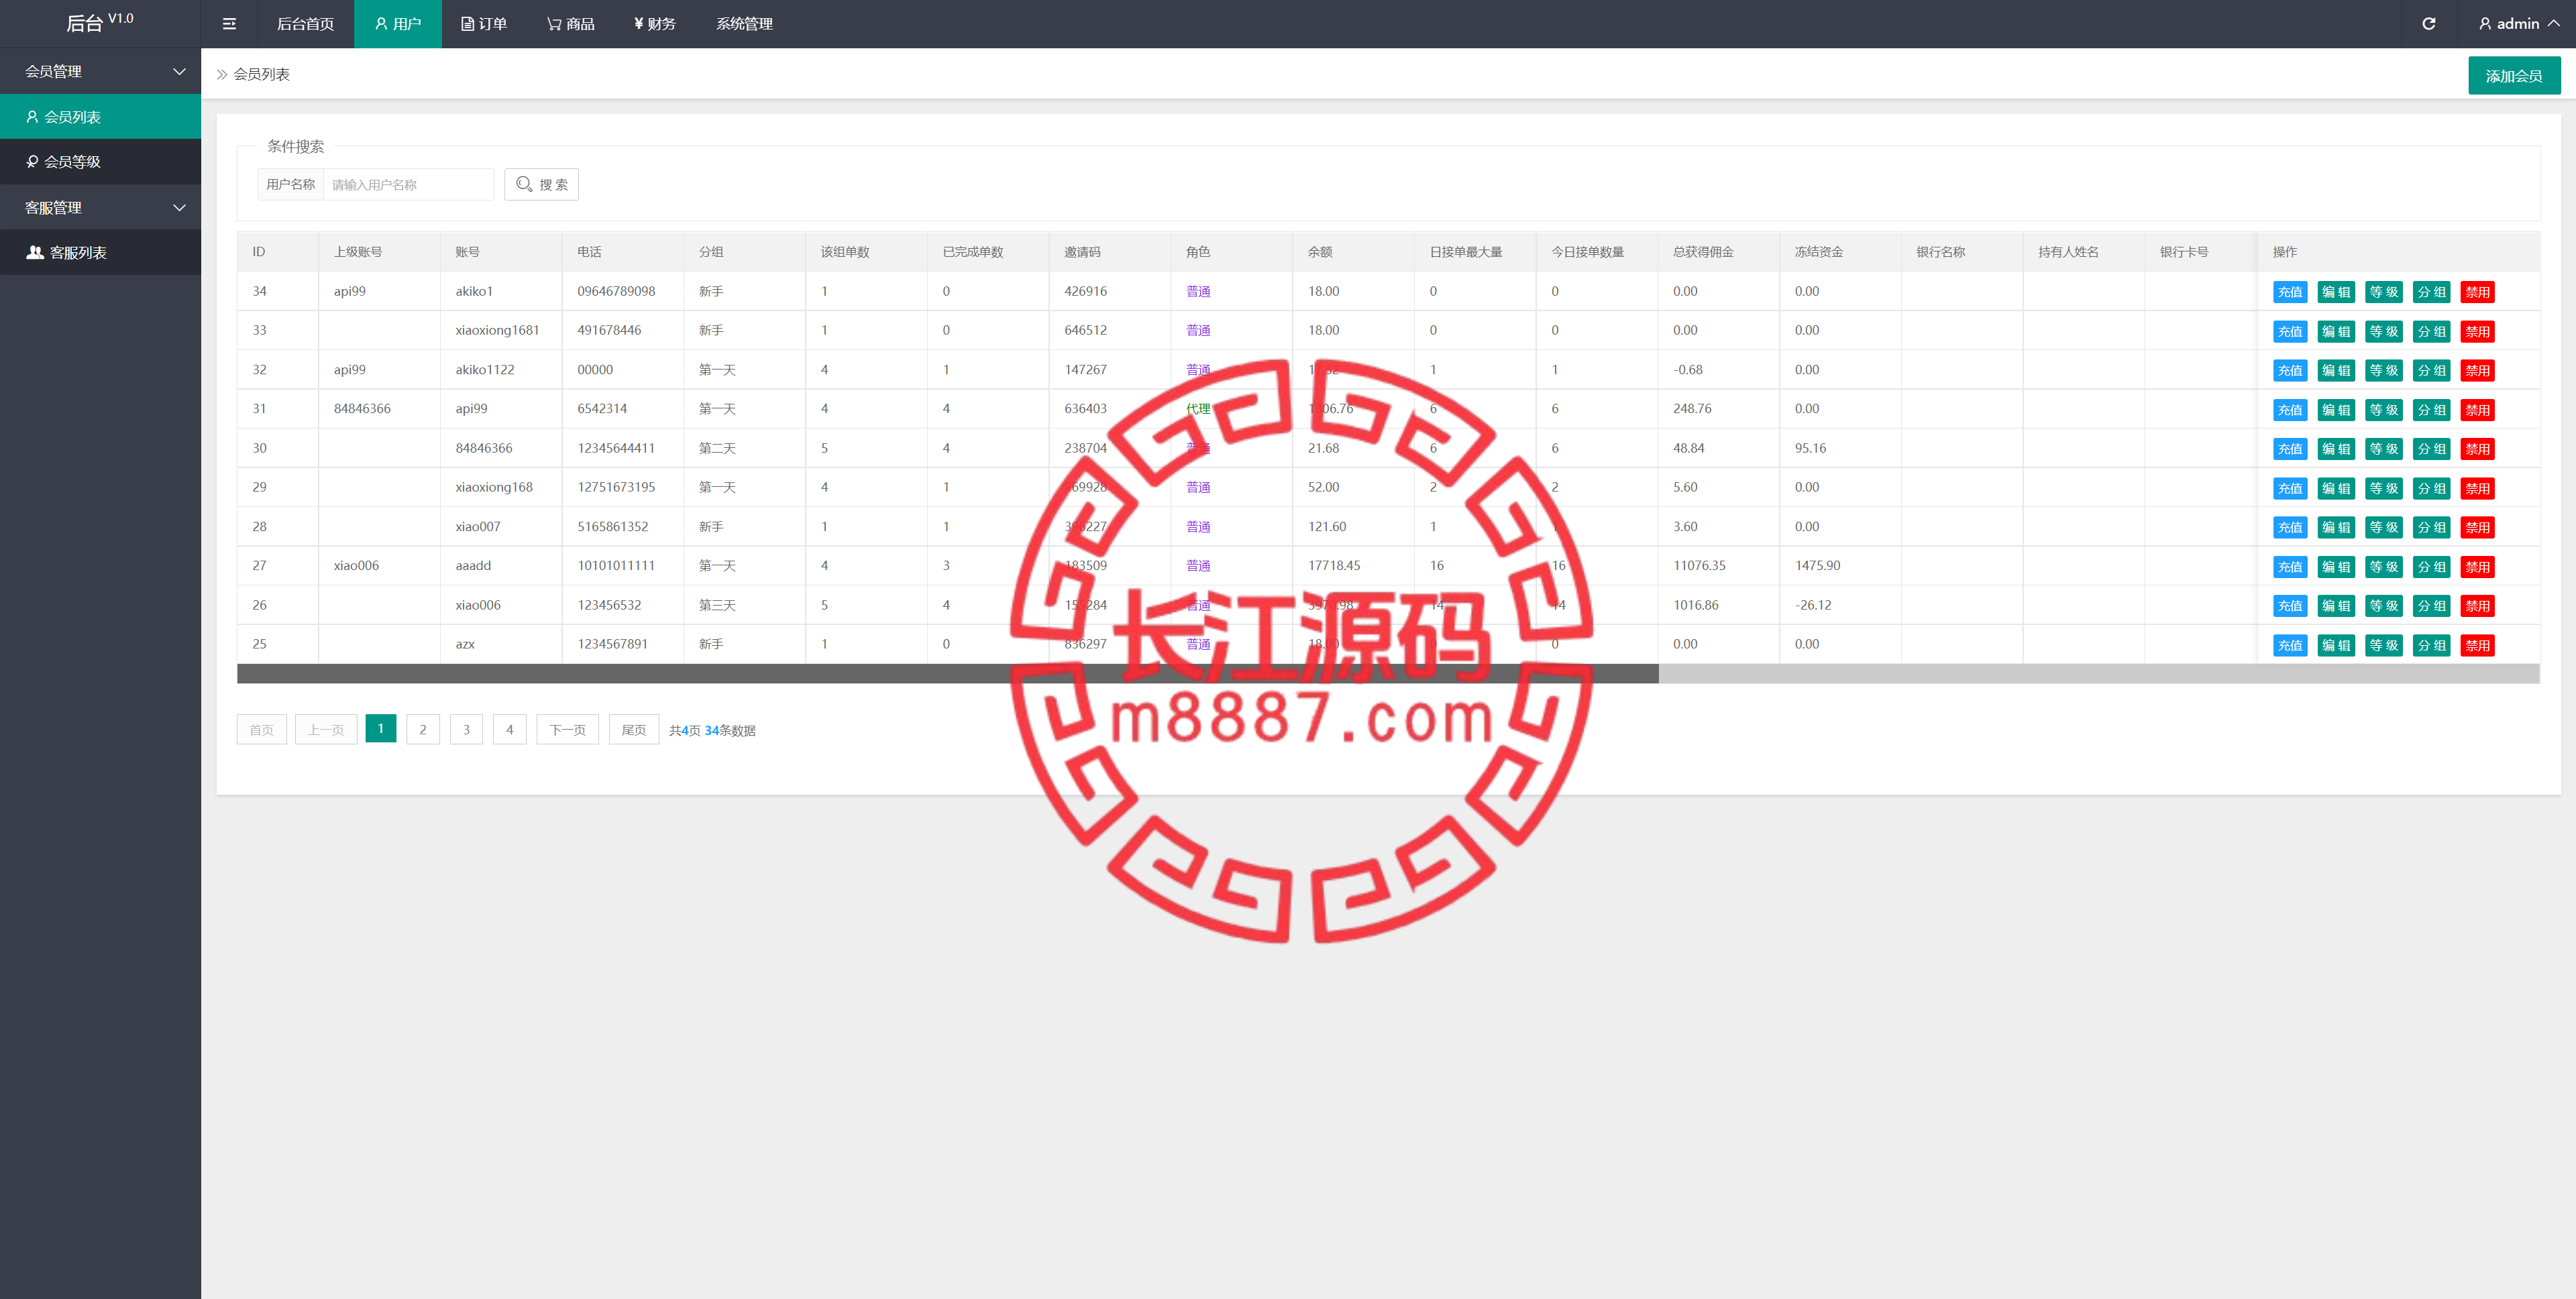Toggle the sidebar collapse hamburger icon
The width and height of the screenshot is (2576, 1299).
[229, 24]
